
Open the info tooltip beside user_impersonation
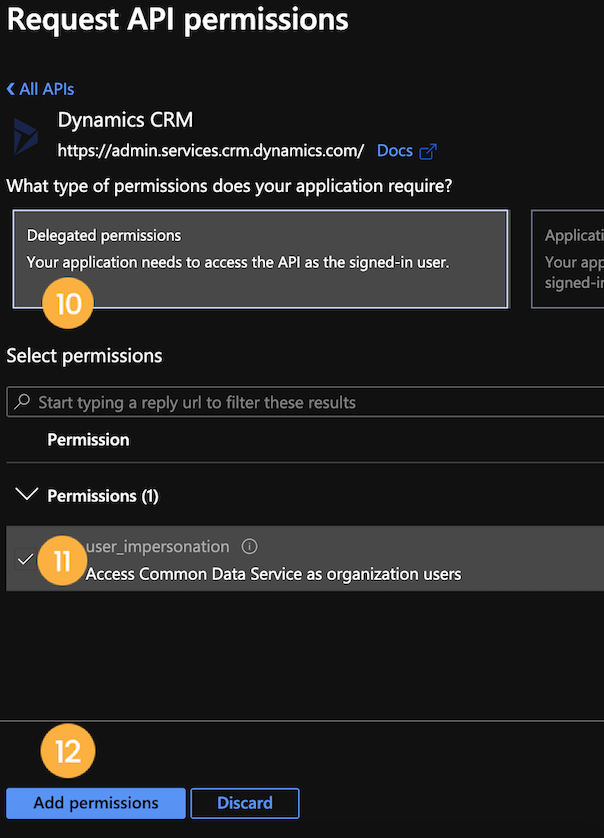pyautogui.click(x=249, y=546)
